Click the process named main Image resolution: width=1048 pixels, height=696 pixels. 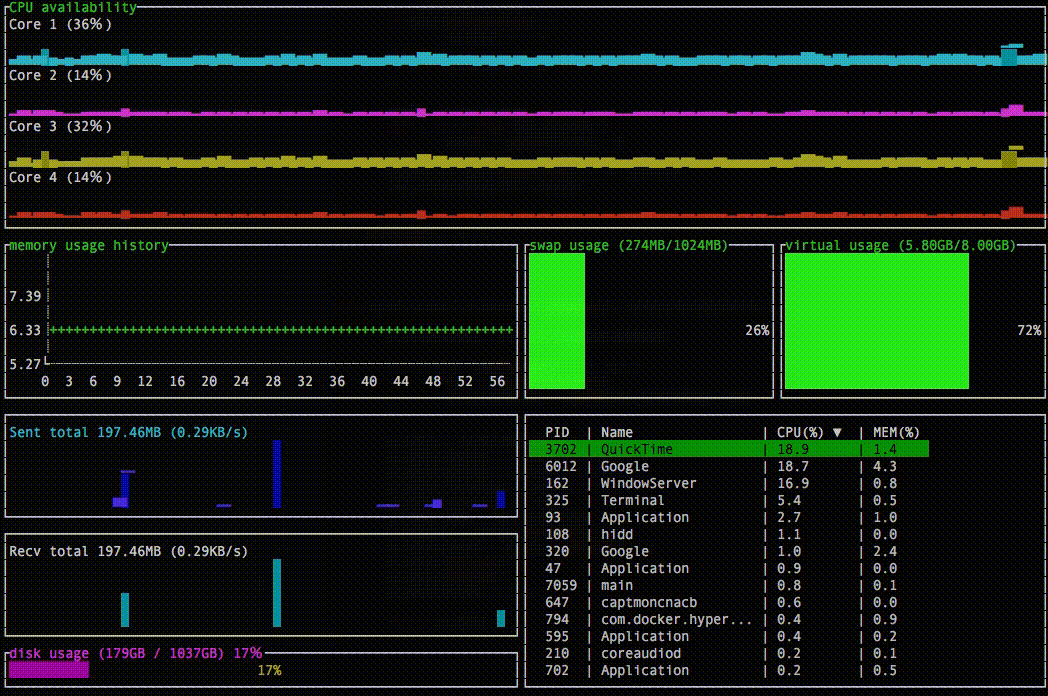click(616, 586)
